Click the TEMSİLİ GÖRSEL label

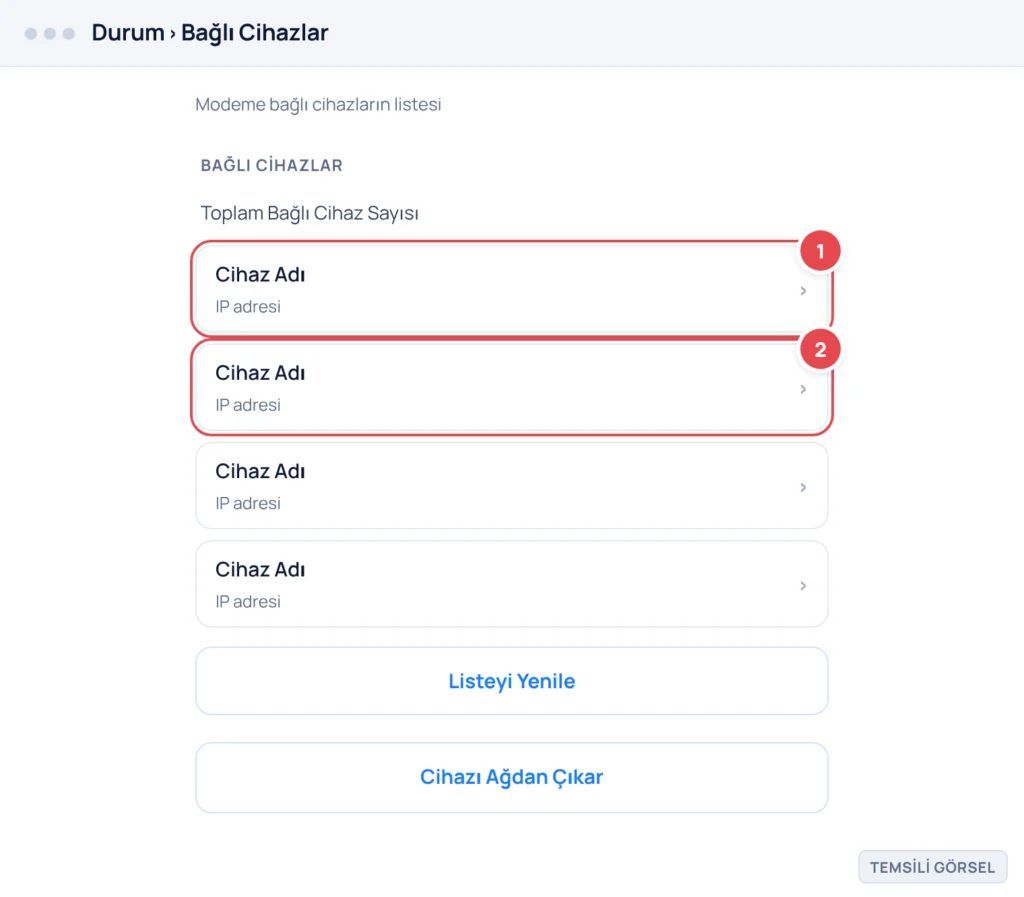coord(933,867)
